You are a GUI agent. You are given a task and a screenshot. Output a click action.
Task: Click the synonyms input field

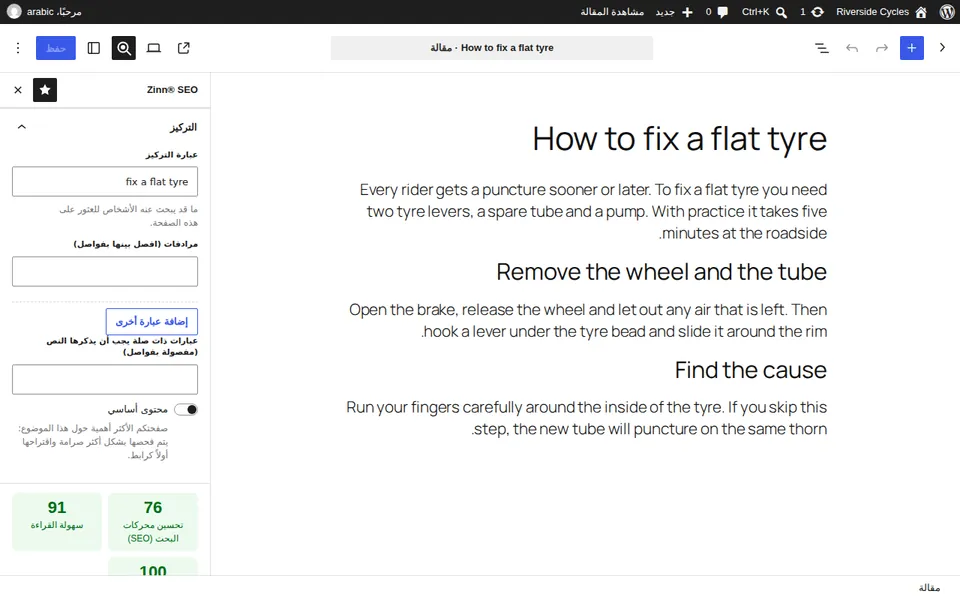(105, 271)
